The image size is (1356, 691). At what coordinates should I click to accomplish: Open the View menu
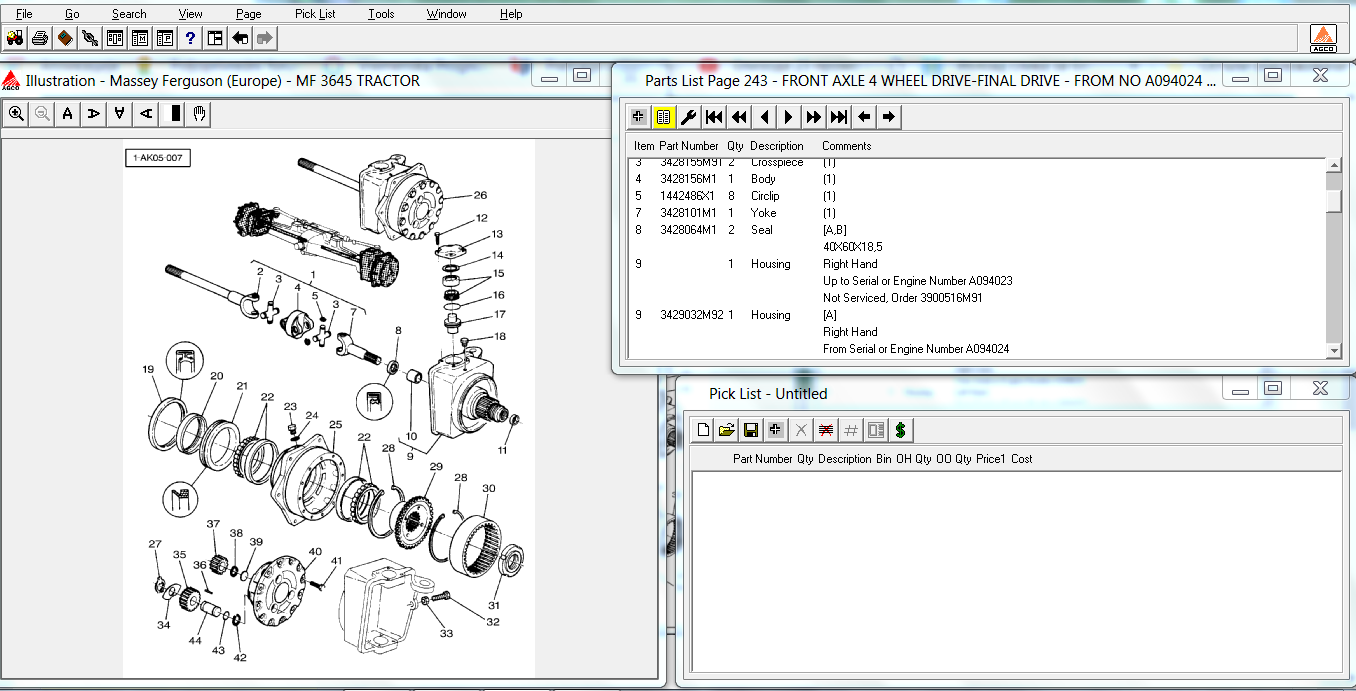point(191,14)
